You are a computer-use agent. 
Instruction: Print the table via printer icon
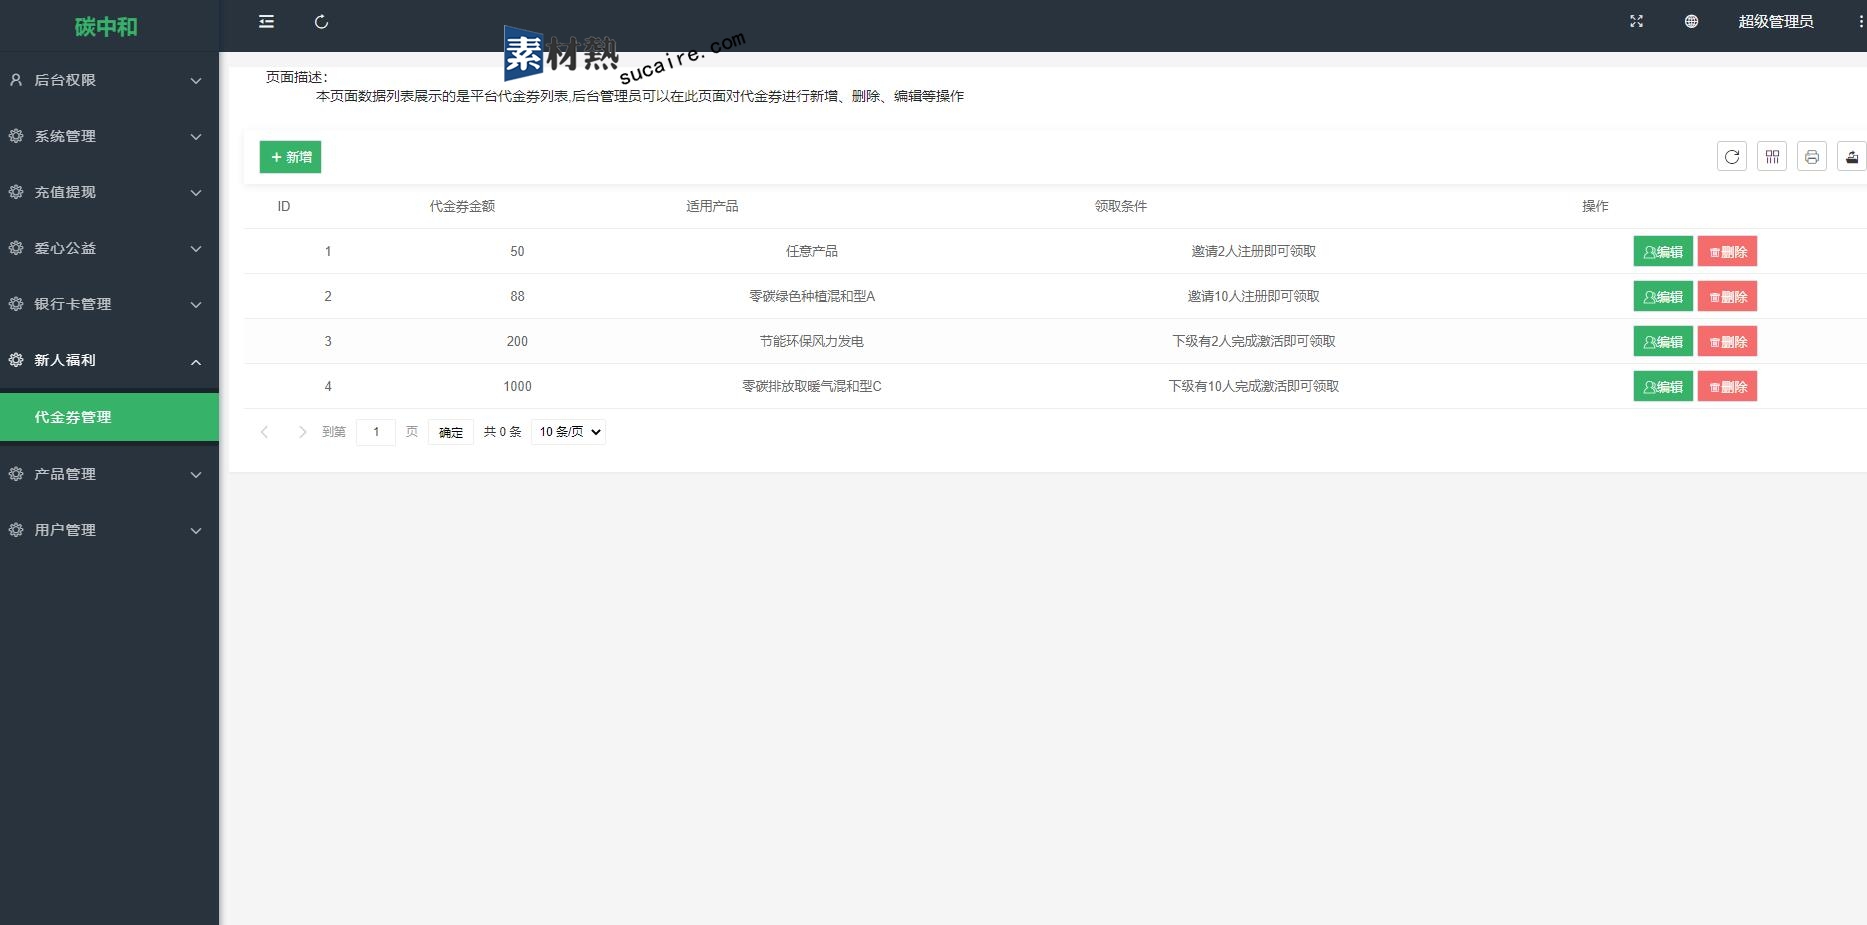pyautogui.click(x=1812, y=157)
